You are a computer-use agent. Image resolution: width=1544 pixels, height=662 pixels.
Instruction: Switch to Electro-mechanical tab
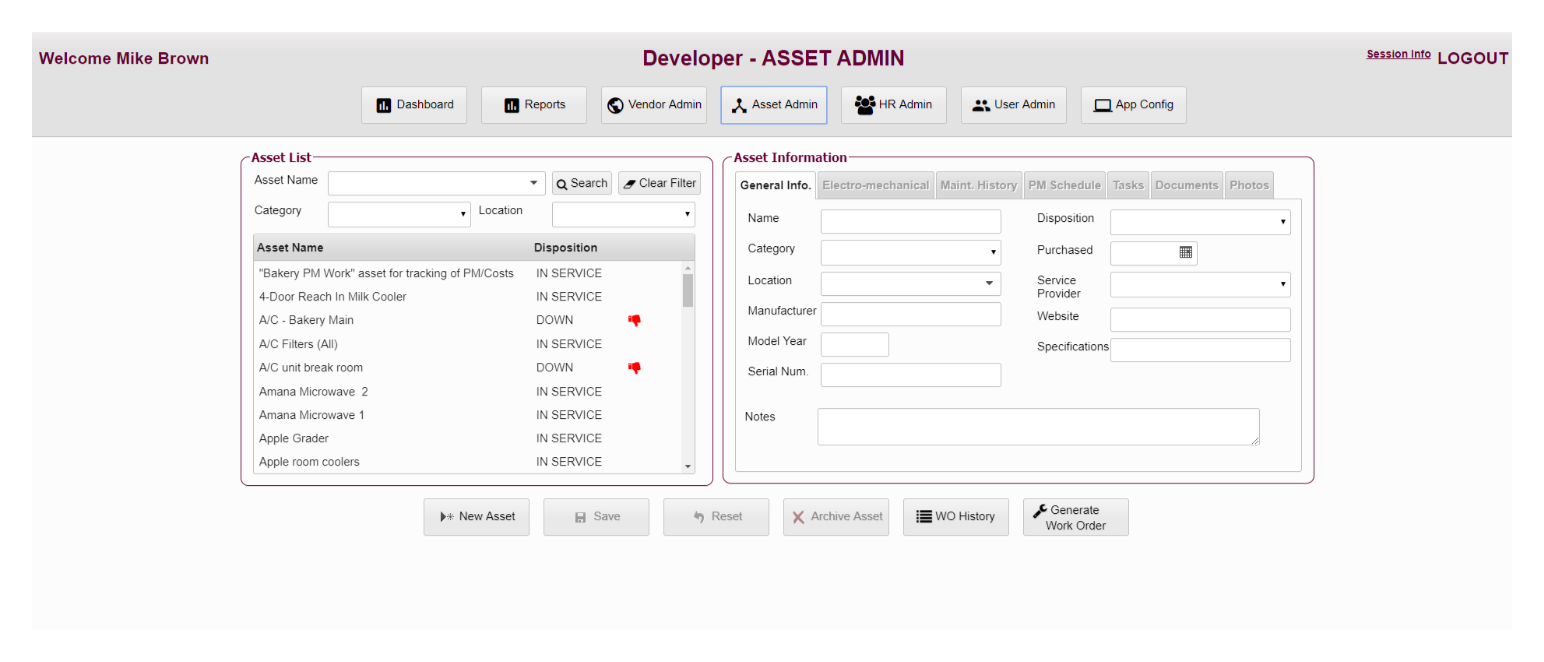click(x=875, y=185)
